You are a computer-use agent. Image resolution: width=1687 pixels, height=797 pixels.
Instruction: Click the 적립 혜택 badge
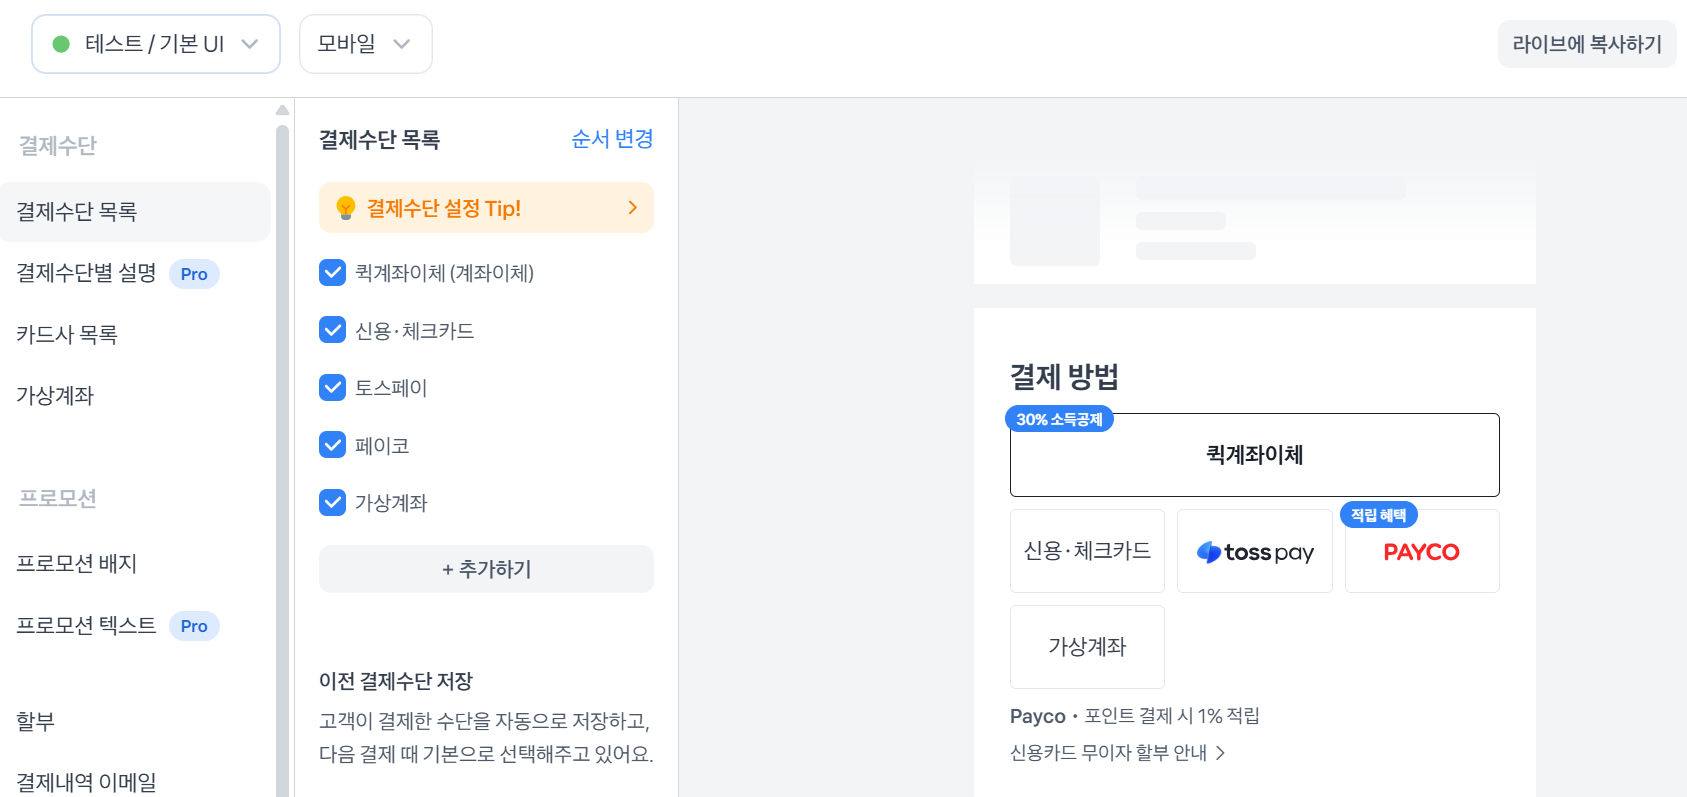tap(1378, 515)
